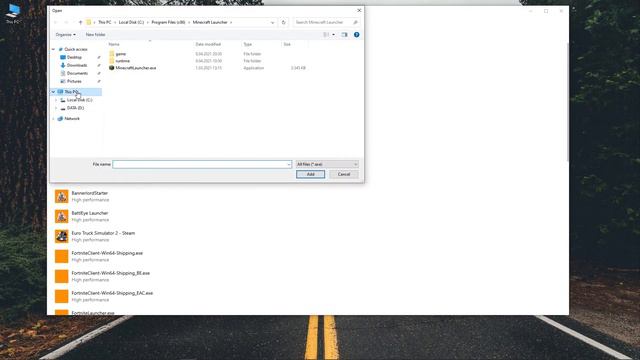Select Network in navigation pane
Screen dimensions: 640x360
pos(72,119)
